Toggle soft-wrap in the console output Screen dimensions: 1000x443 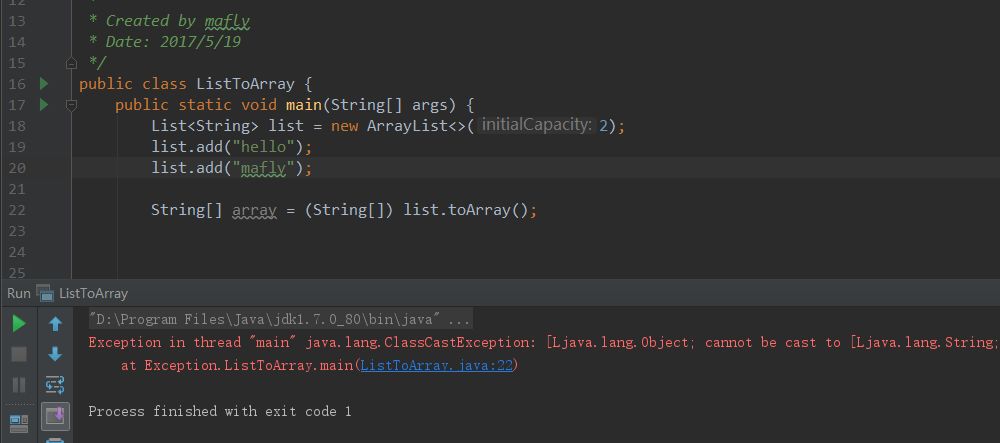[x=55, y=384]
